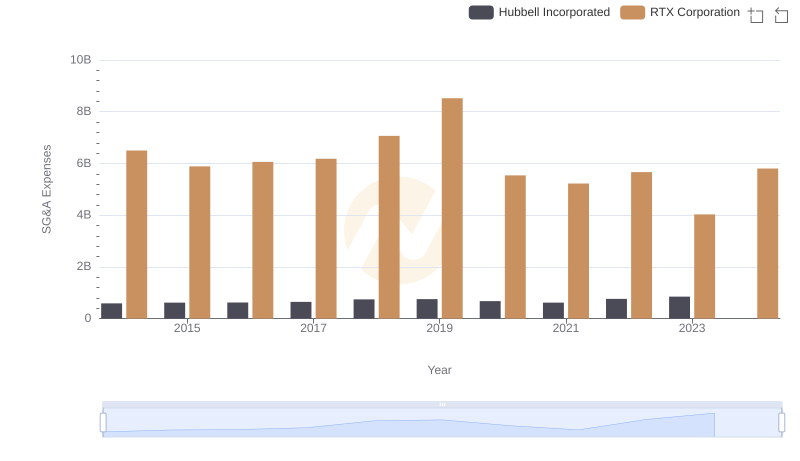Click the Year axis title
Viewport: 800px width, 461px height.
pos(440,370)
